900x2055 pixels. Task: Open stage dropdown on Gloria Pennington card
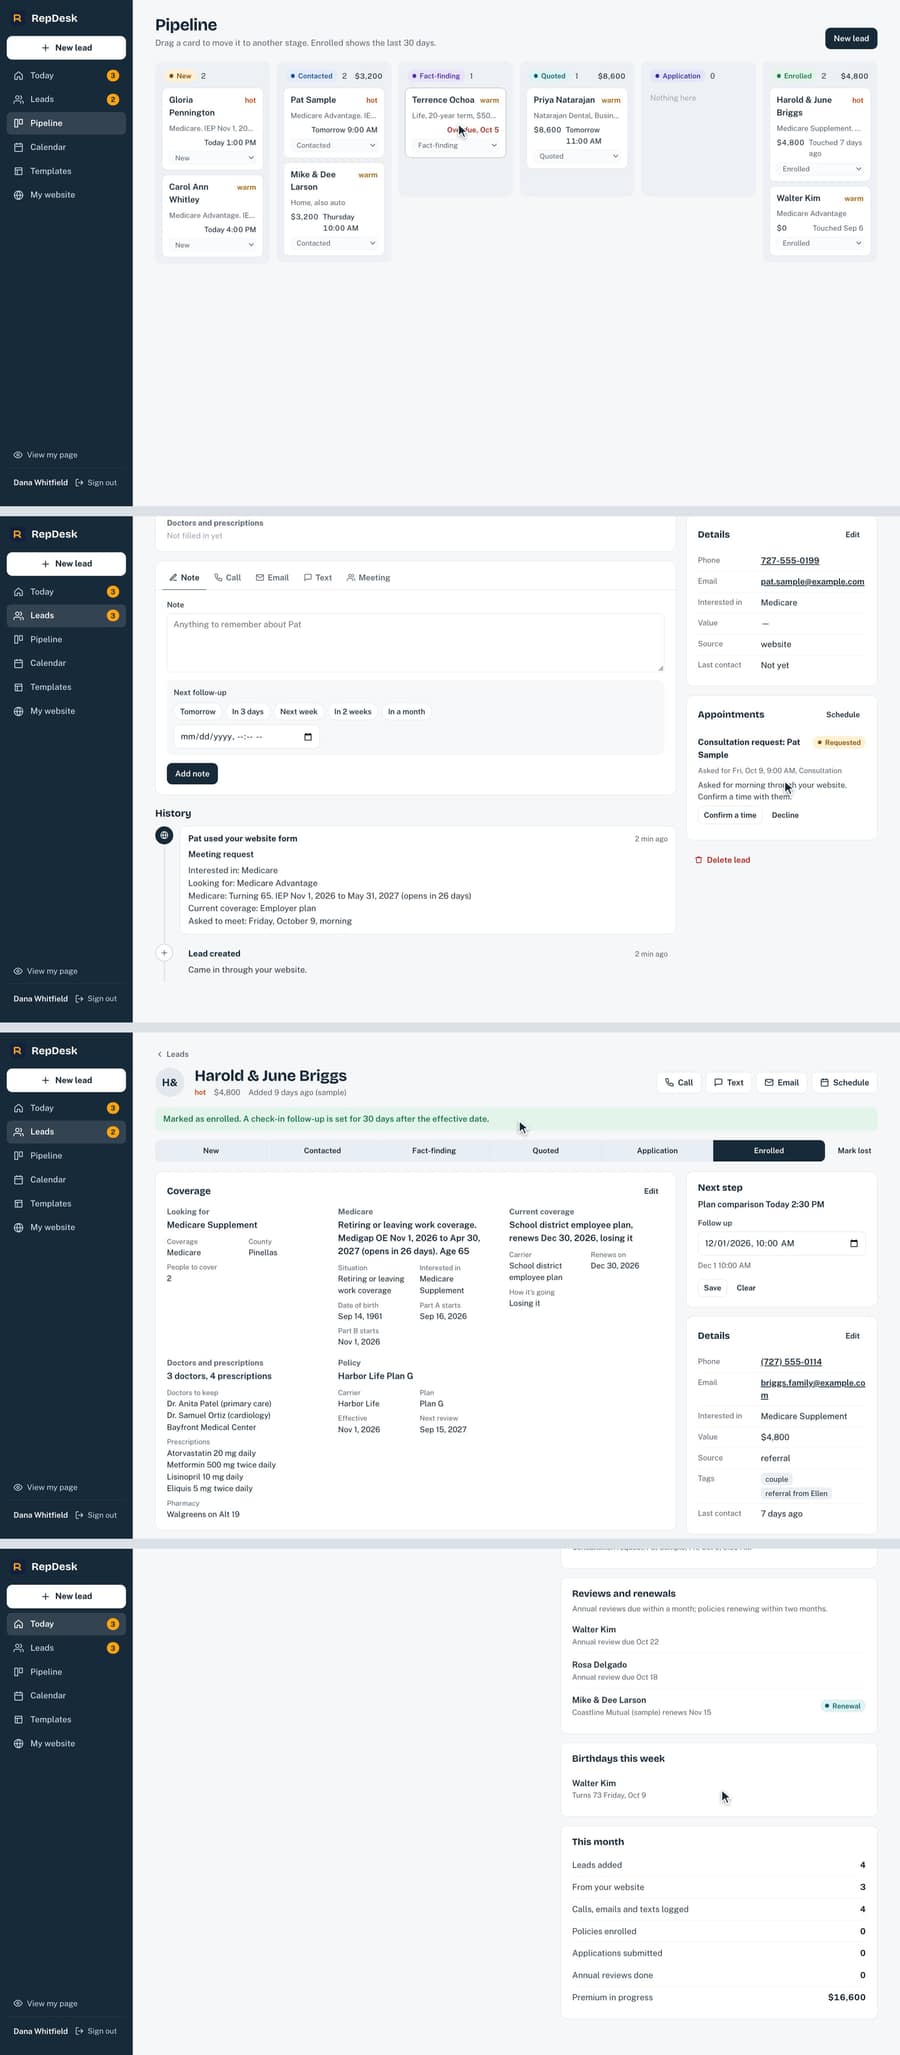click(213, 158)
